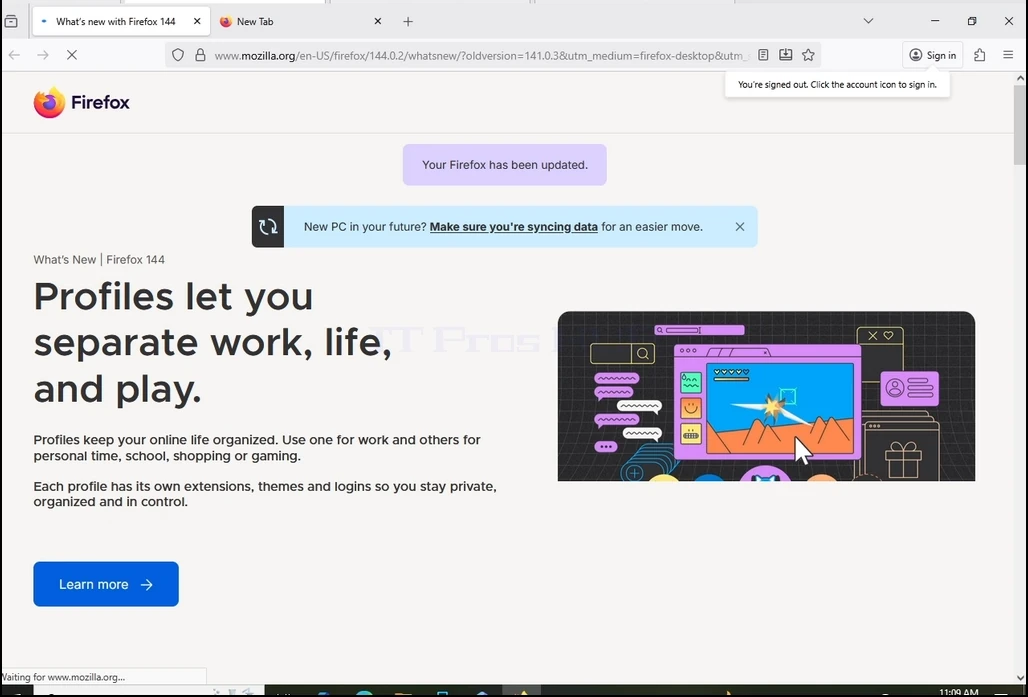Click the Your Firefox has been updated notice
The image size is (1028, 697).
[505, 165]
